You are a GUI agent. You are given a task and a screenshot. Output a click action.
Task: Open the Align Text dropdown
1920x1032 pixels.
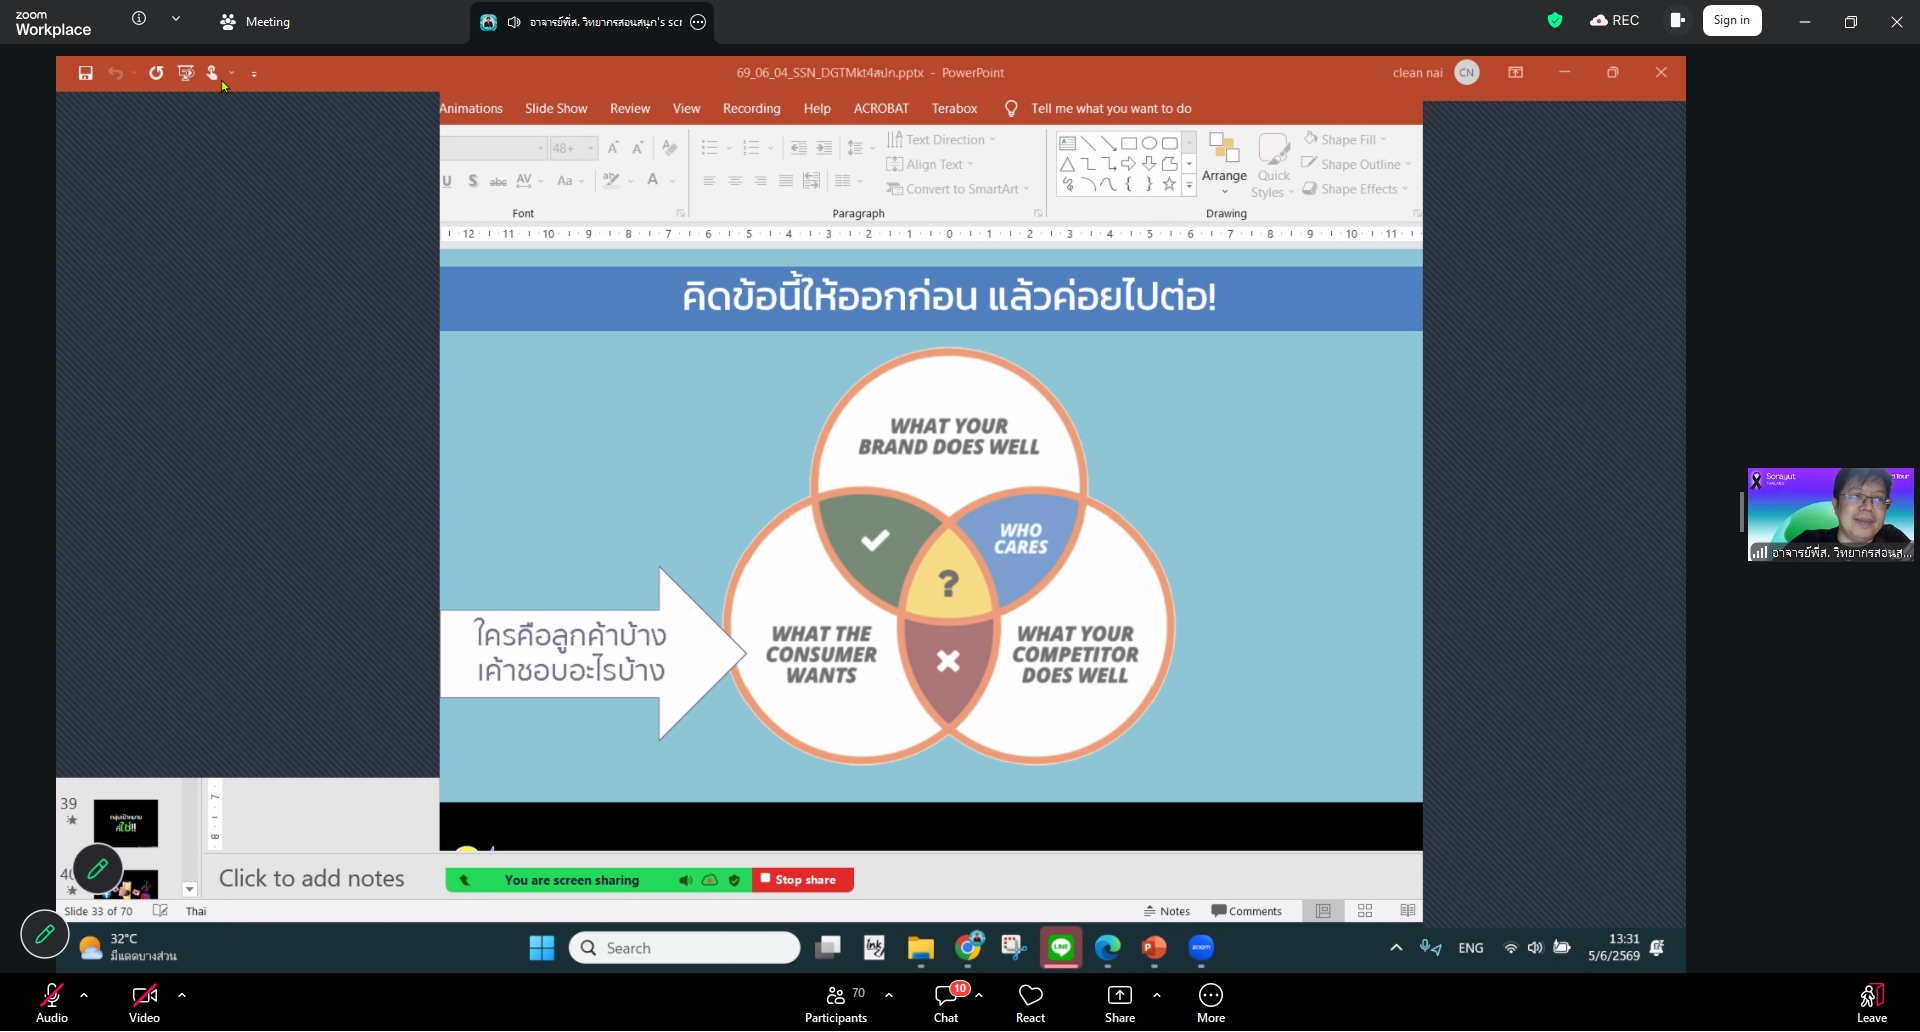tap(930, 165)
